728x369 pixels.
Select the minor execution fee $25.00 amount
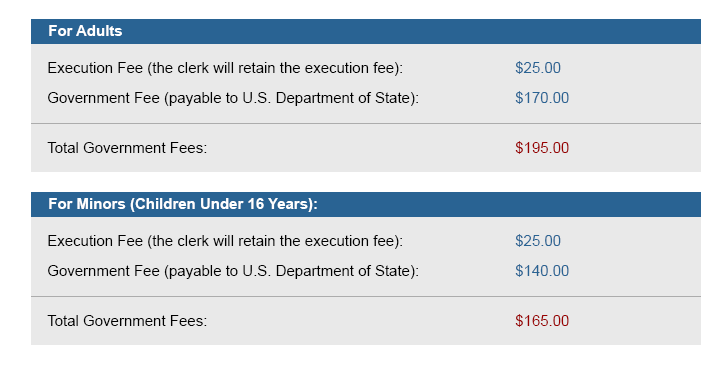pos(538,241)
